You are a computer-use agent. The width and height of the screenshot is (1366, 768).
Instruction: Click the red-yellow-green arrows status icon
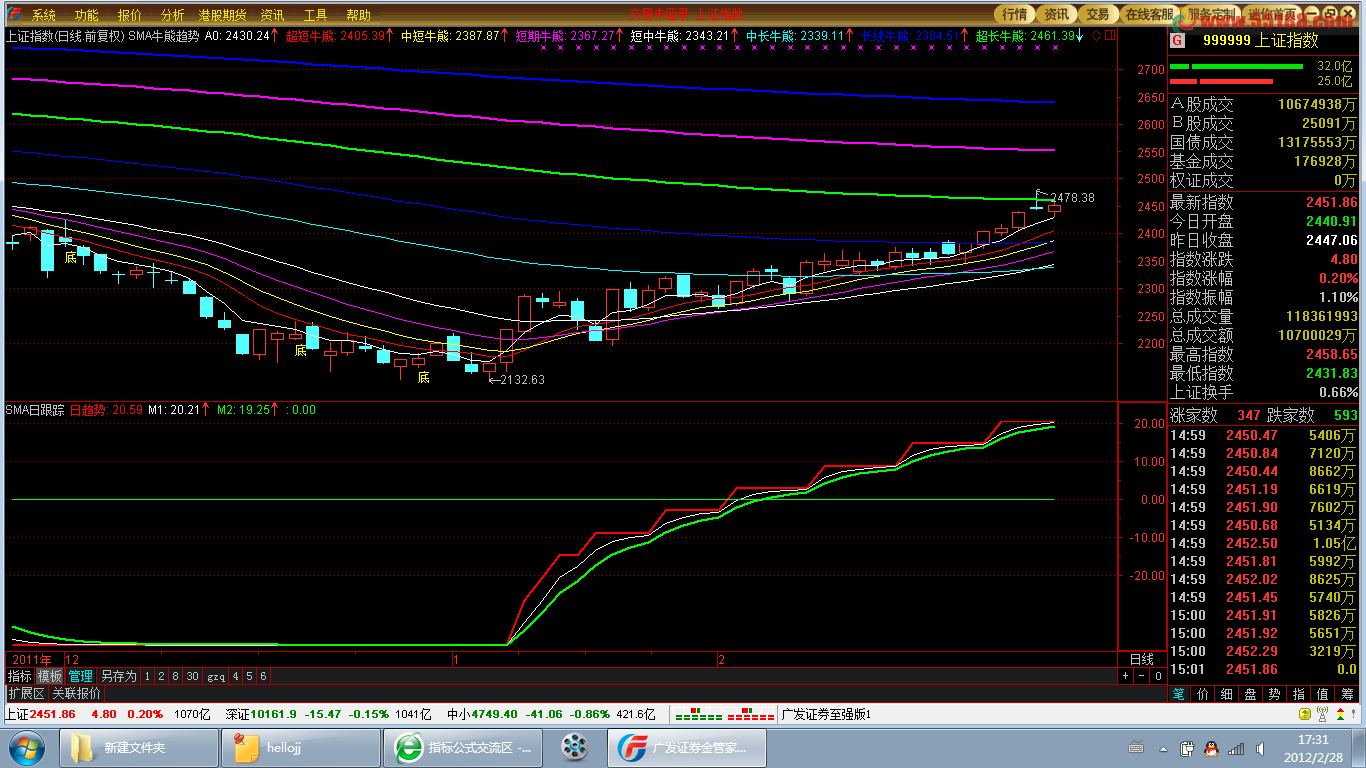coord(1340,714)
